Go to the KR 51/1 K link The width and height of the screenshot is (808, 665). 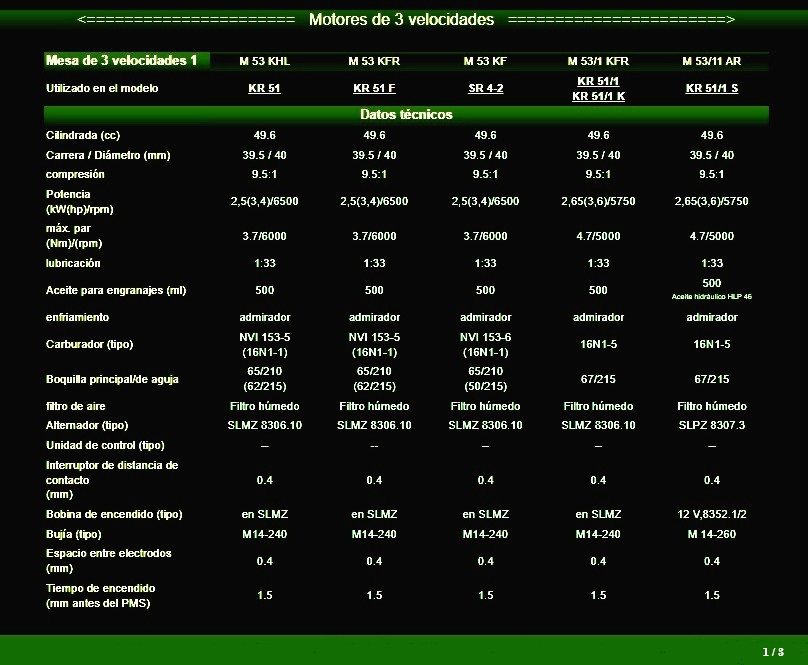click(x=598, y=96)
